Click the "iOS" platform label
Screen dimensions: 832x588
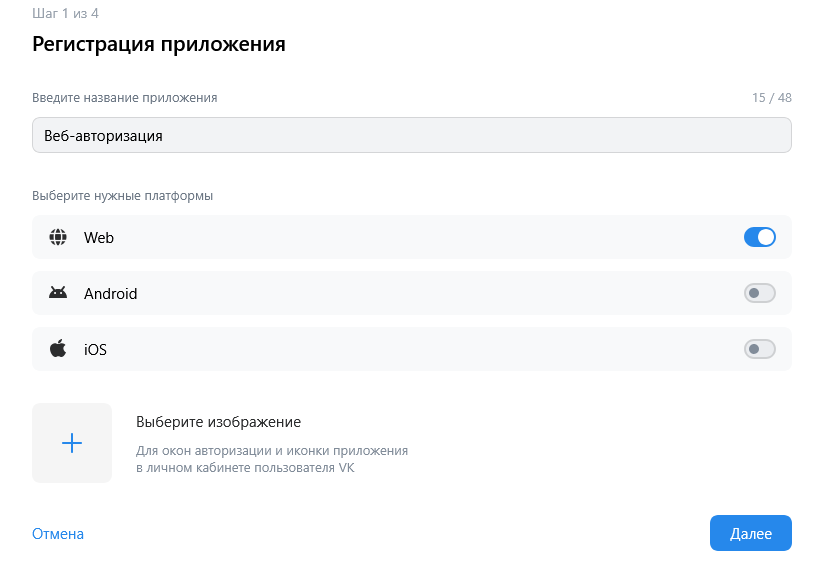(95, 350)
